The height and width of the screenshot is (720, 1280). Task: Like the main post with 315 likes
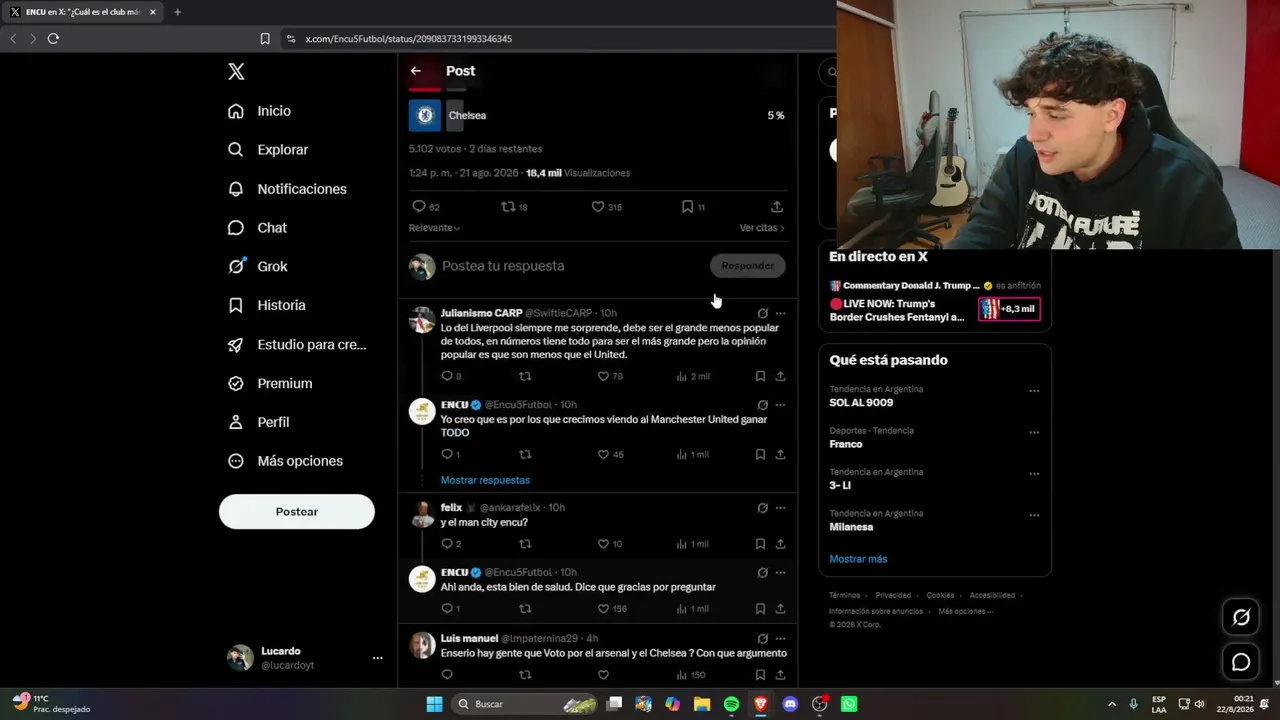598,207
